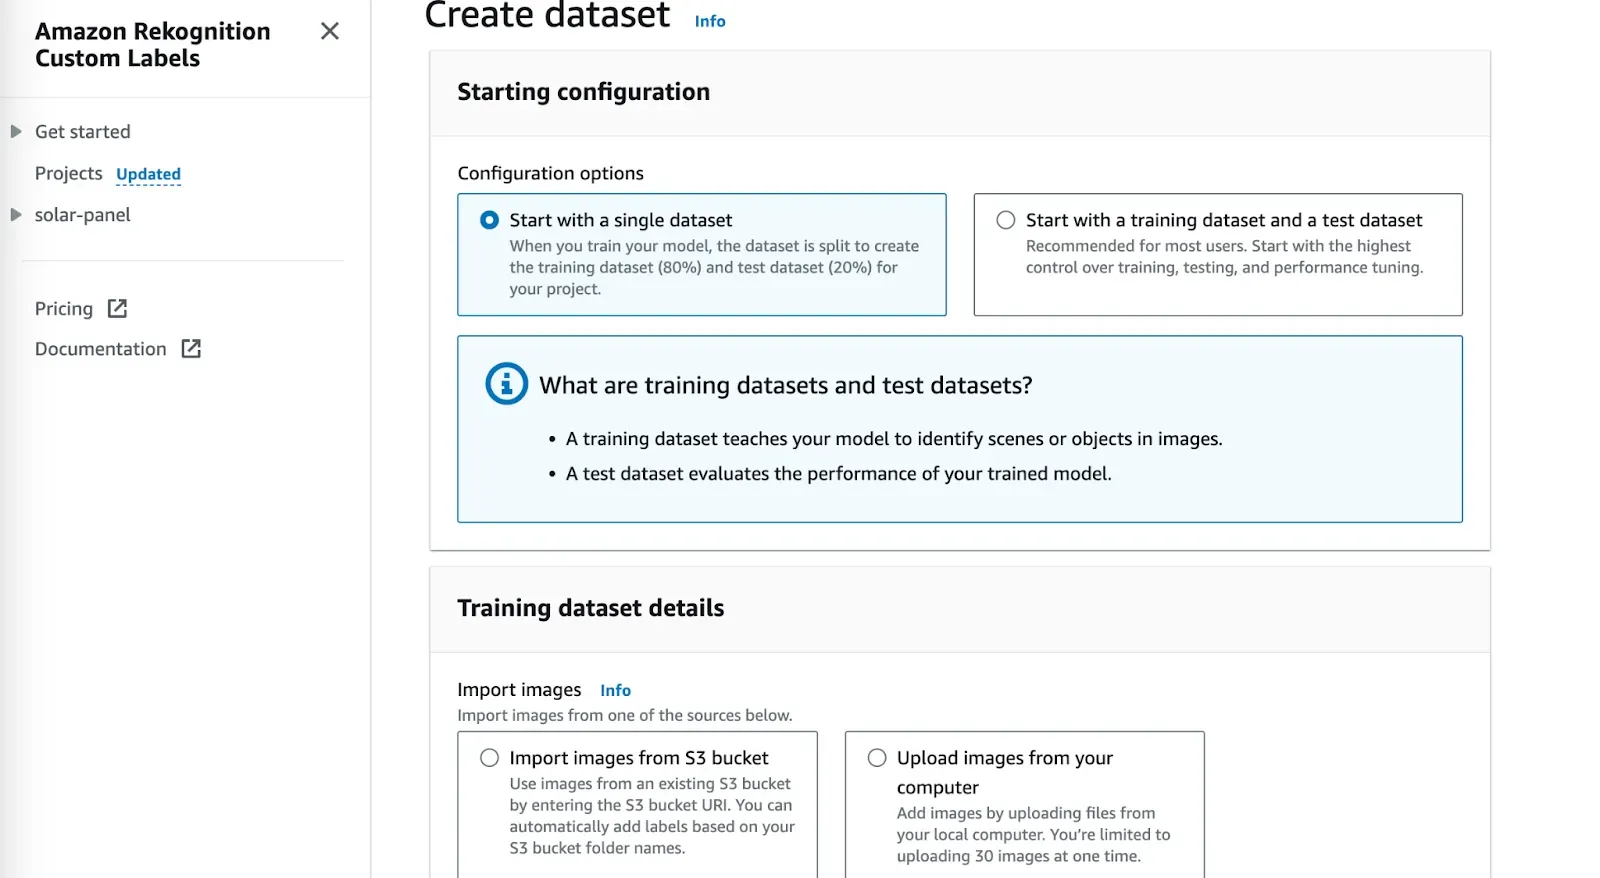Viewport: 1600px width, 878px height.
Task: Click the 'Training dataset details' section heading
Action: [591, 608]
